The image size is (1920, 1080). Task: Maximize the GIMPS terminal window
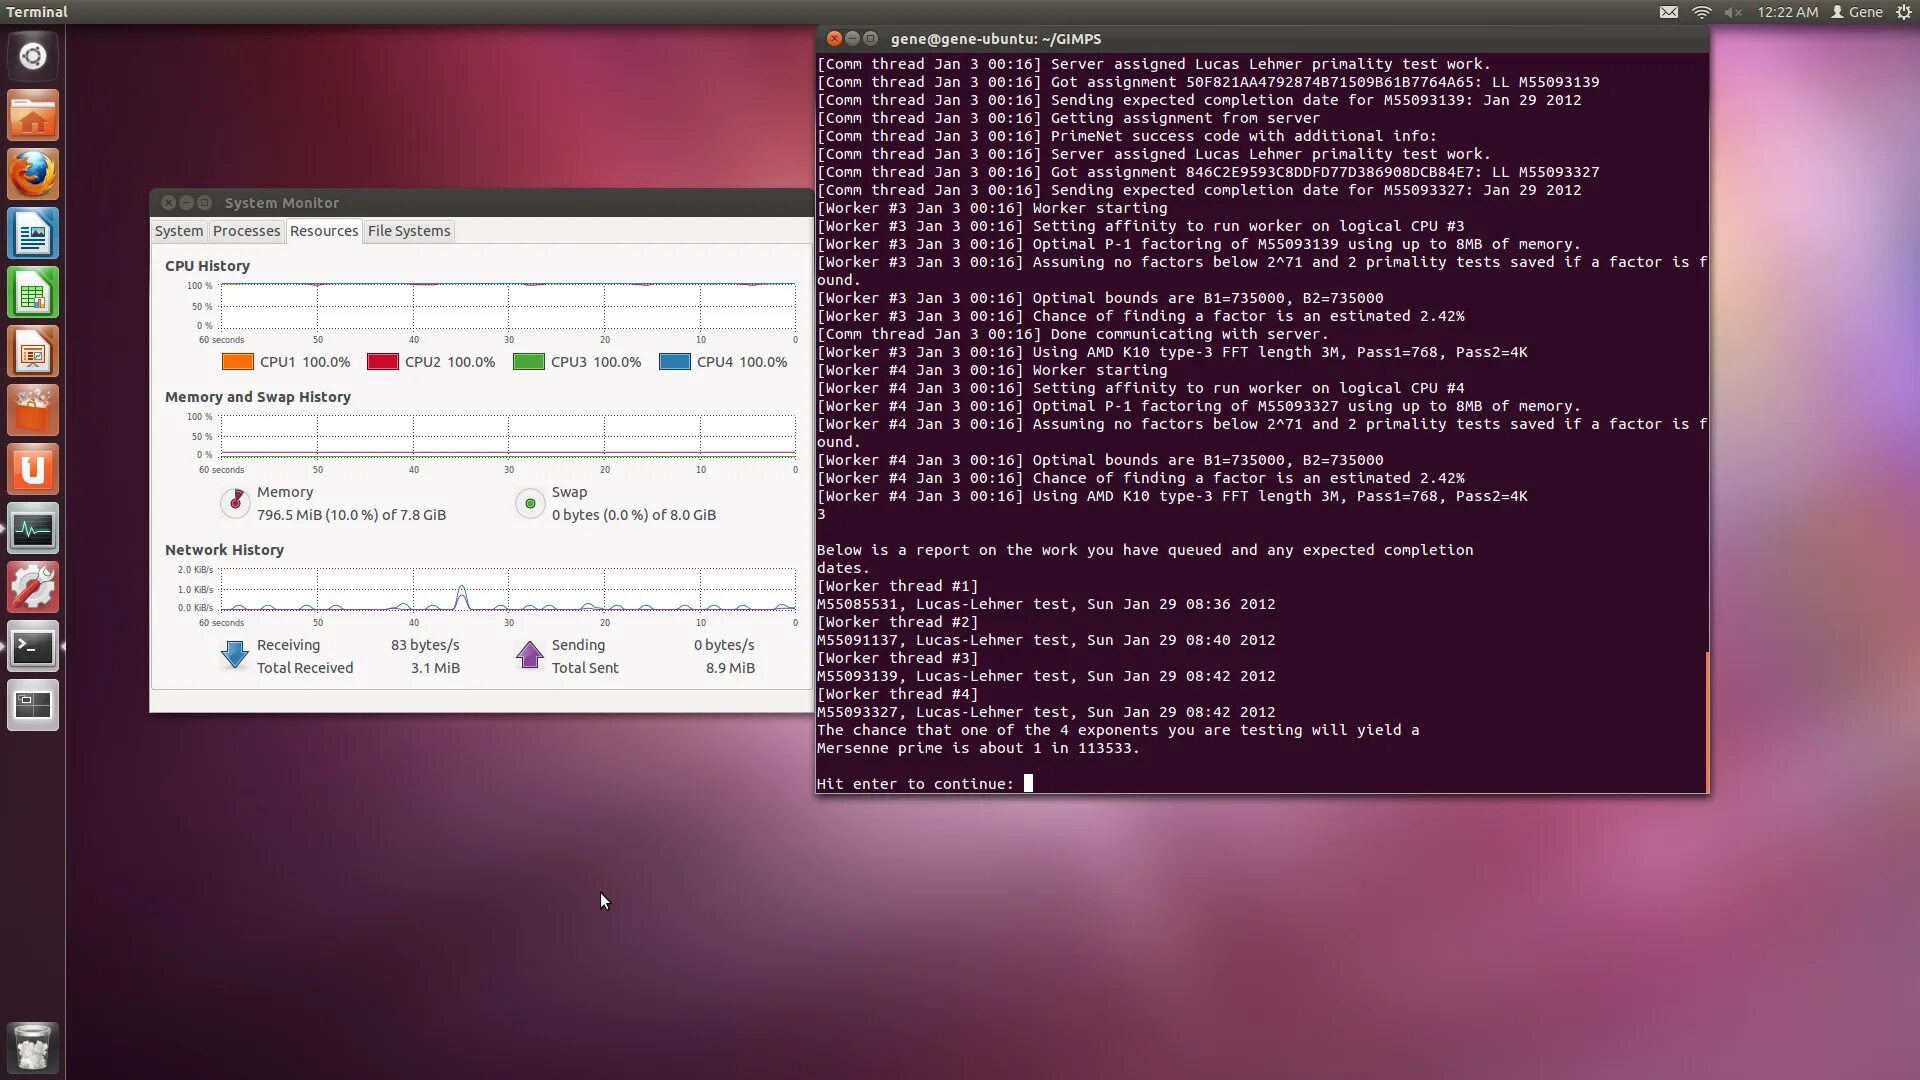click(x=870, y=39)
